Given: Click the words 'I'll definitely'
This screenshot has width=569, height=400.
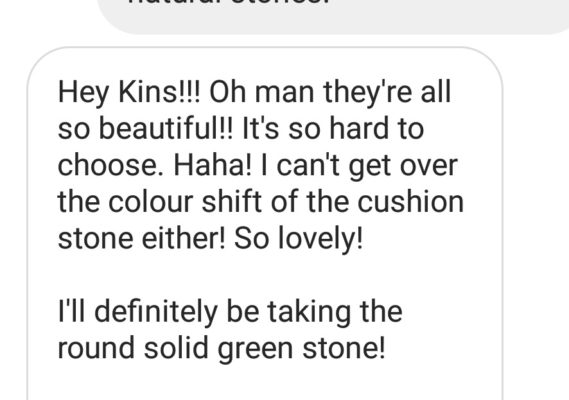Looking at the screenshot, I should (x=138, y=312).
